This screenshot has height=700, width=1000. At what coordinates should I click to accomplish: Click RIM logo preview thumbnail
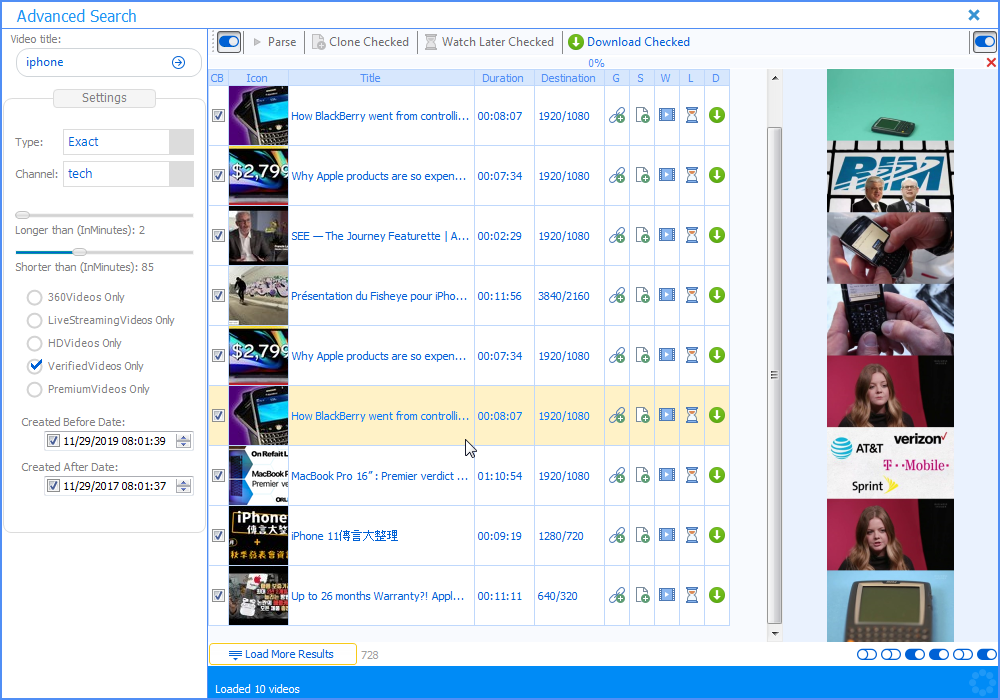pos(890,177)
